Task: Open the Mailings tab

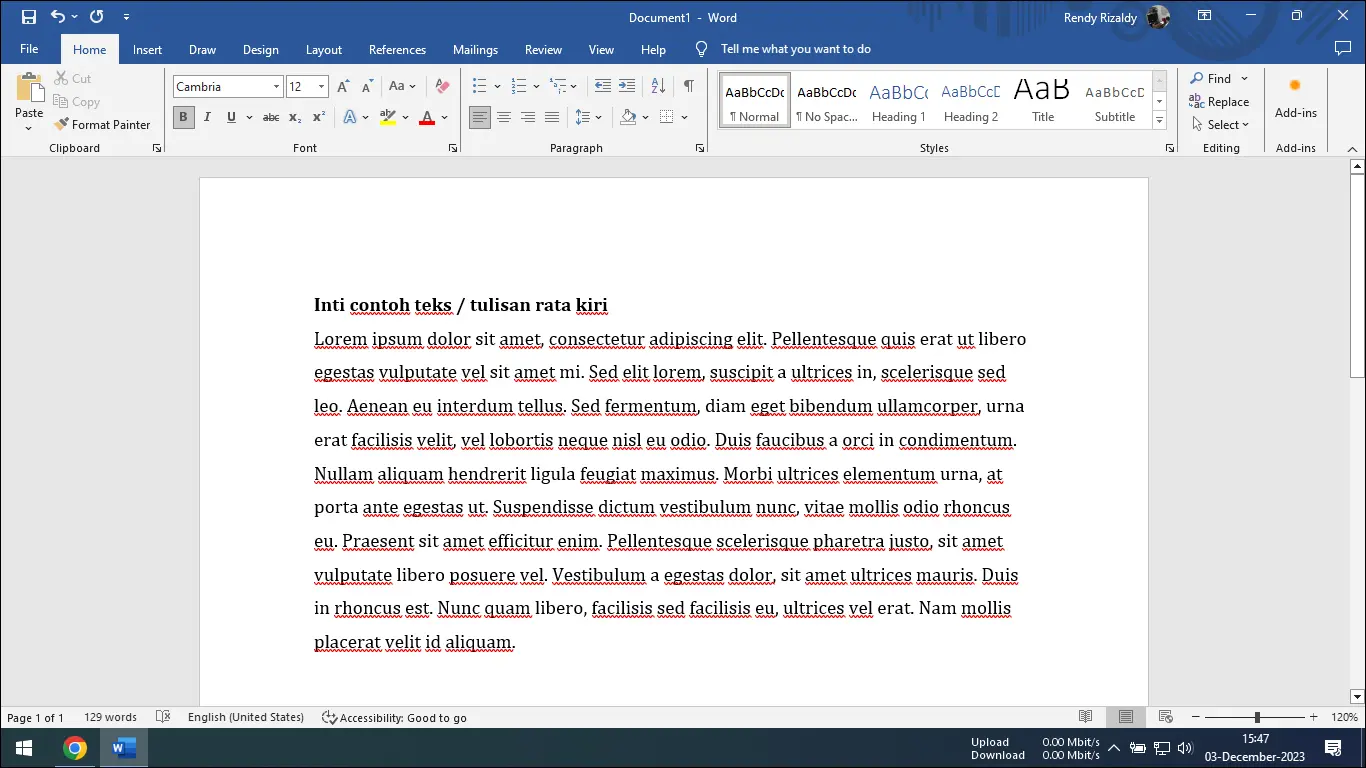Action: pyautogui.click(x=475, y=49)
